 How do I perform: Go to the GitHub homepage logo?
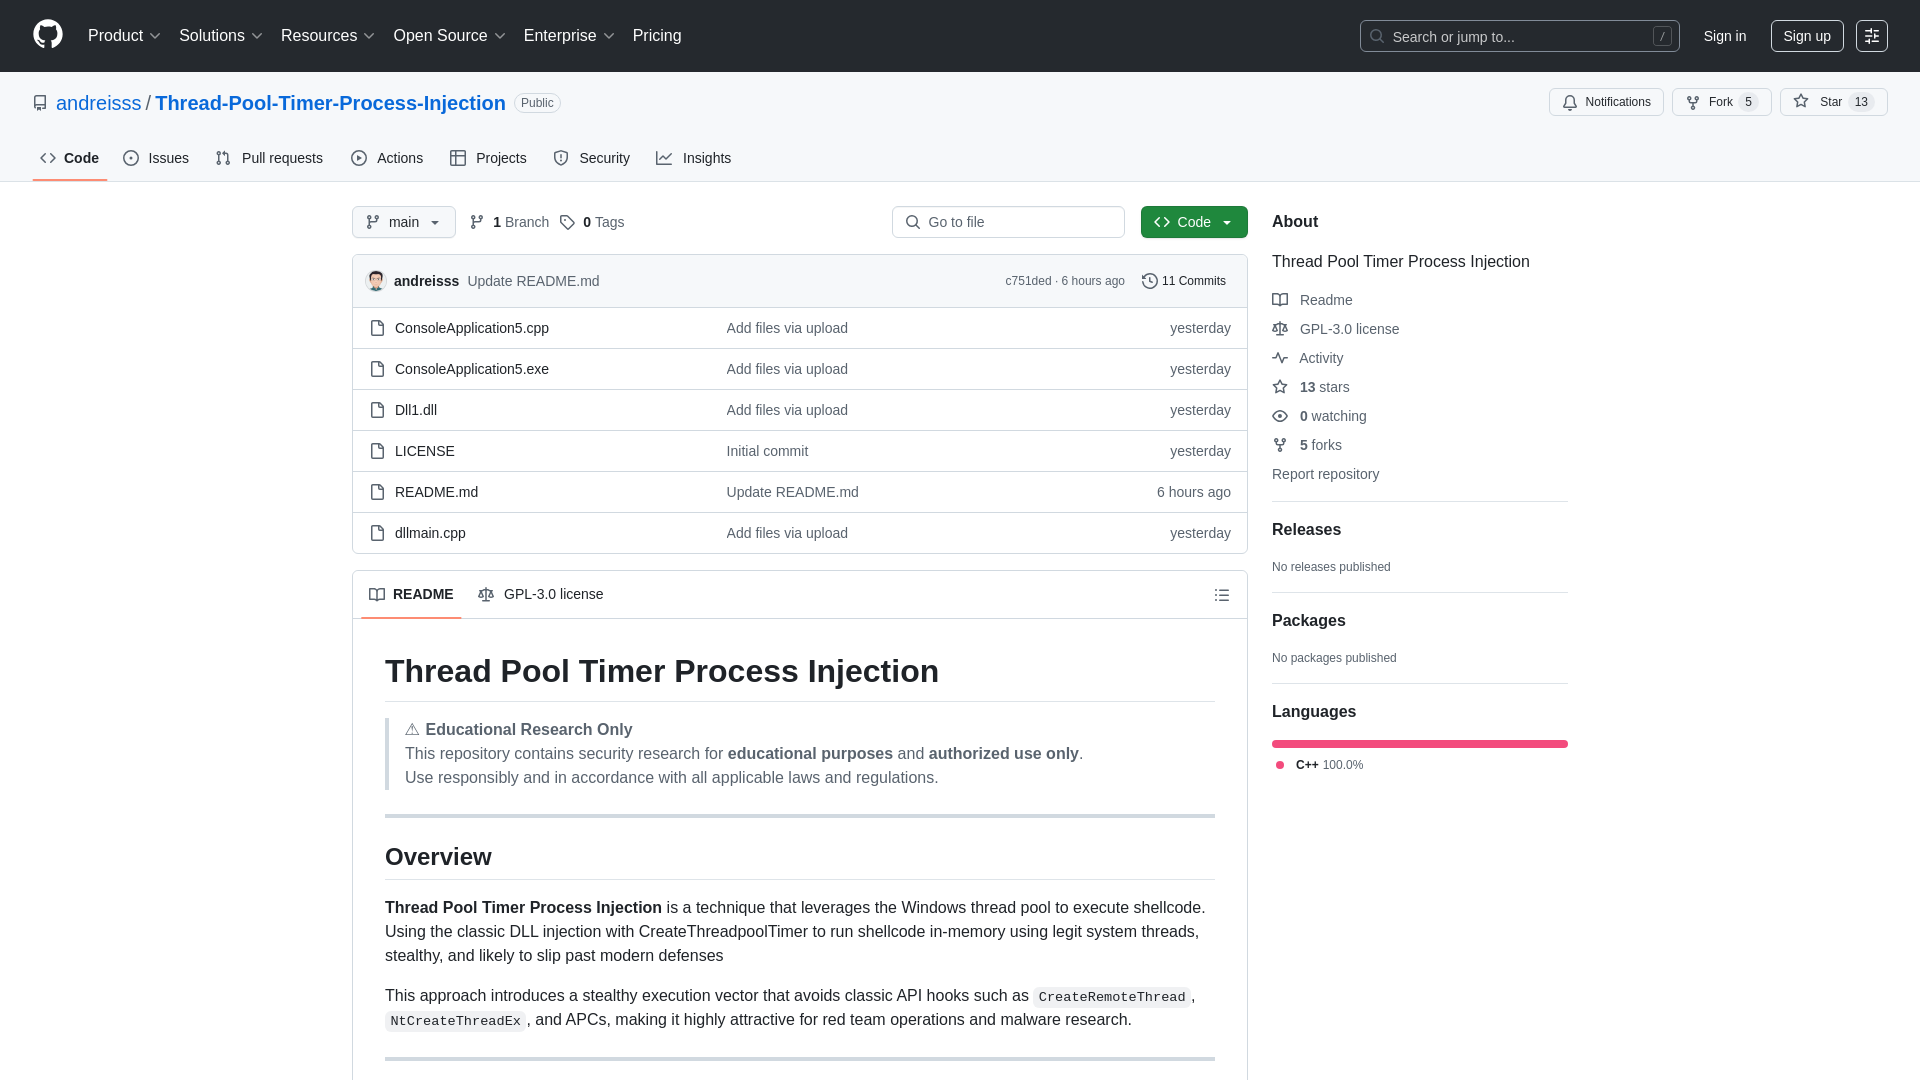(48, 35)
